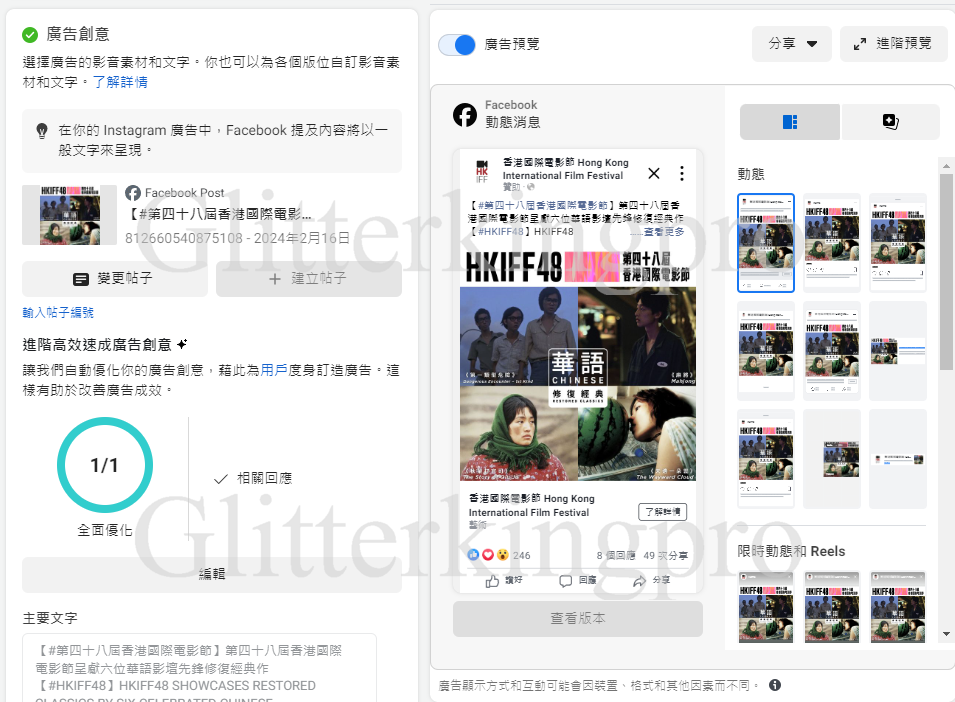The width and height of the screenshot is (955, 702).
Task: Select the wide banner placement thumbnail in second row
Action: coord(898,351)
